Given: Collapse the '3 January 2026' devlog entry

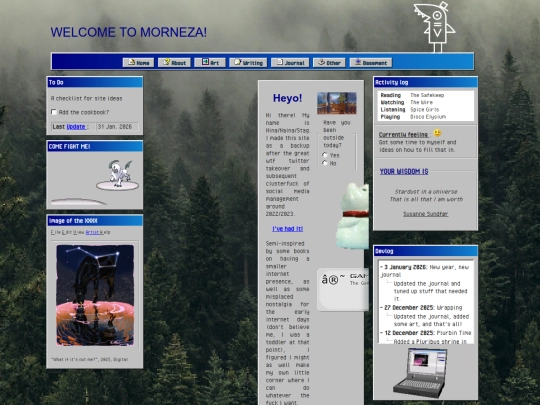Looking at the screenshot, I should coord(405,267).
